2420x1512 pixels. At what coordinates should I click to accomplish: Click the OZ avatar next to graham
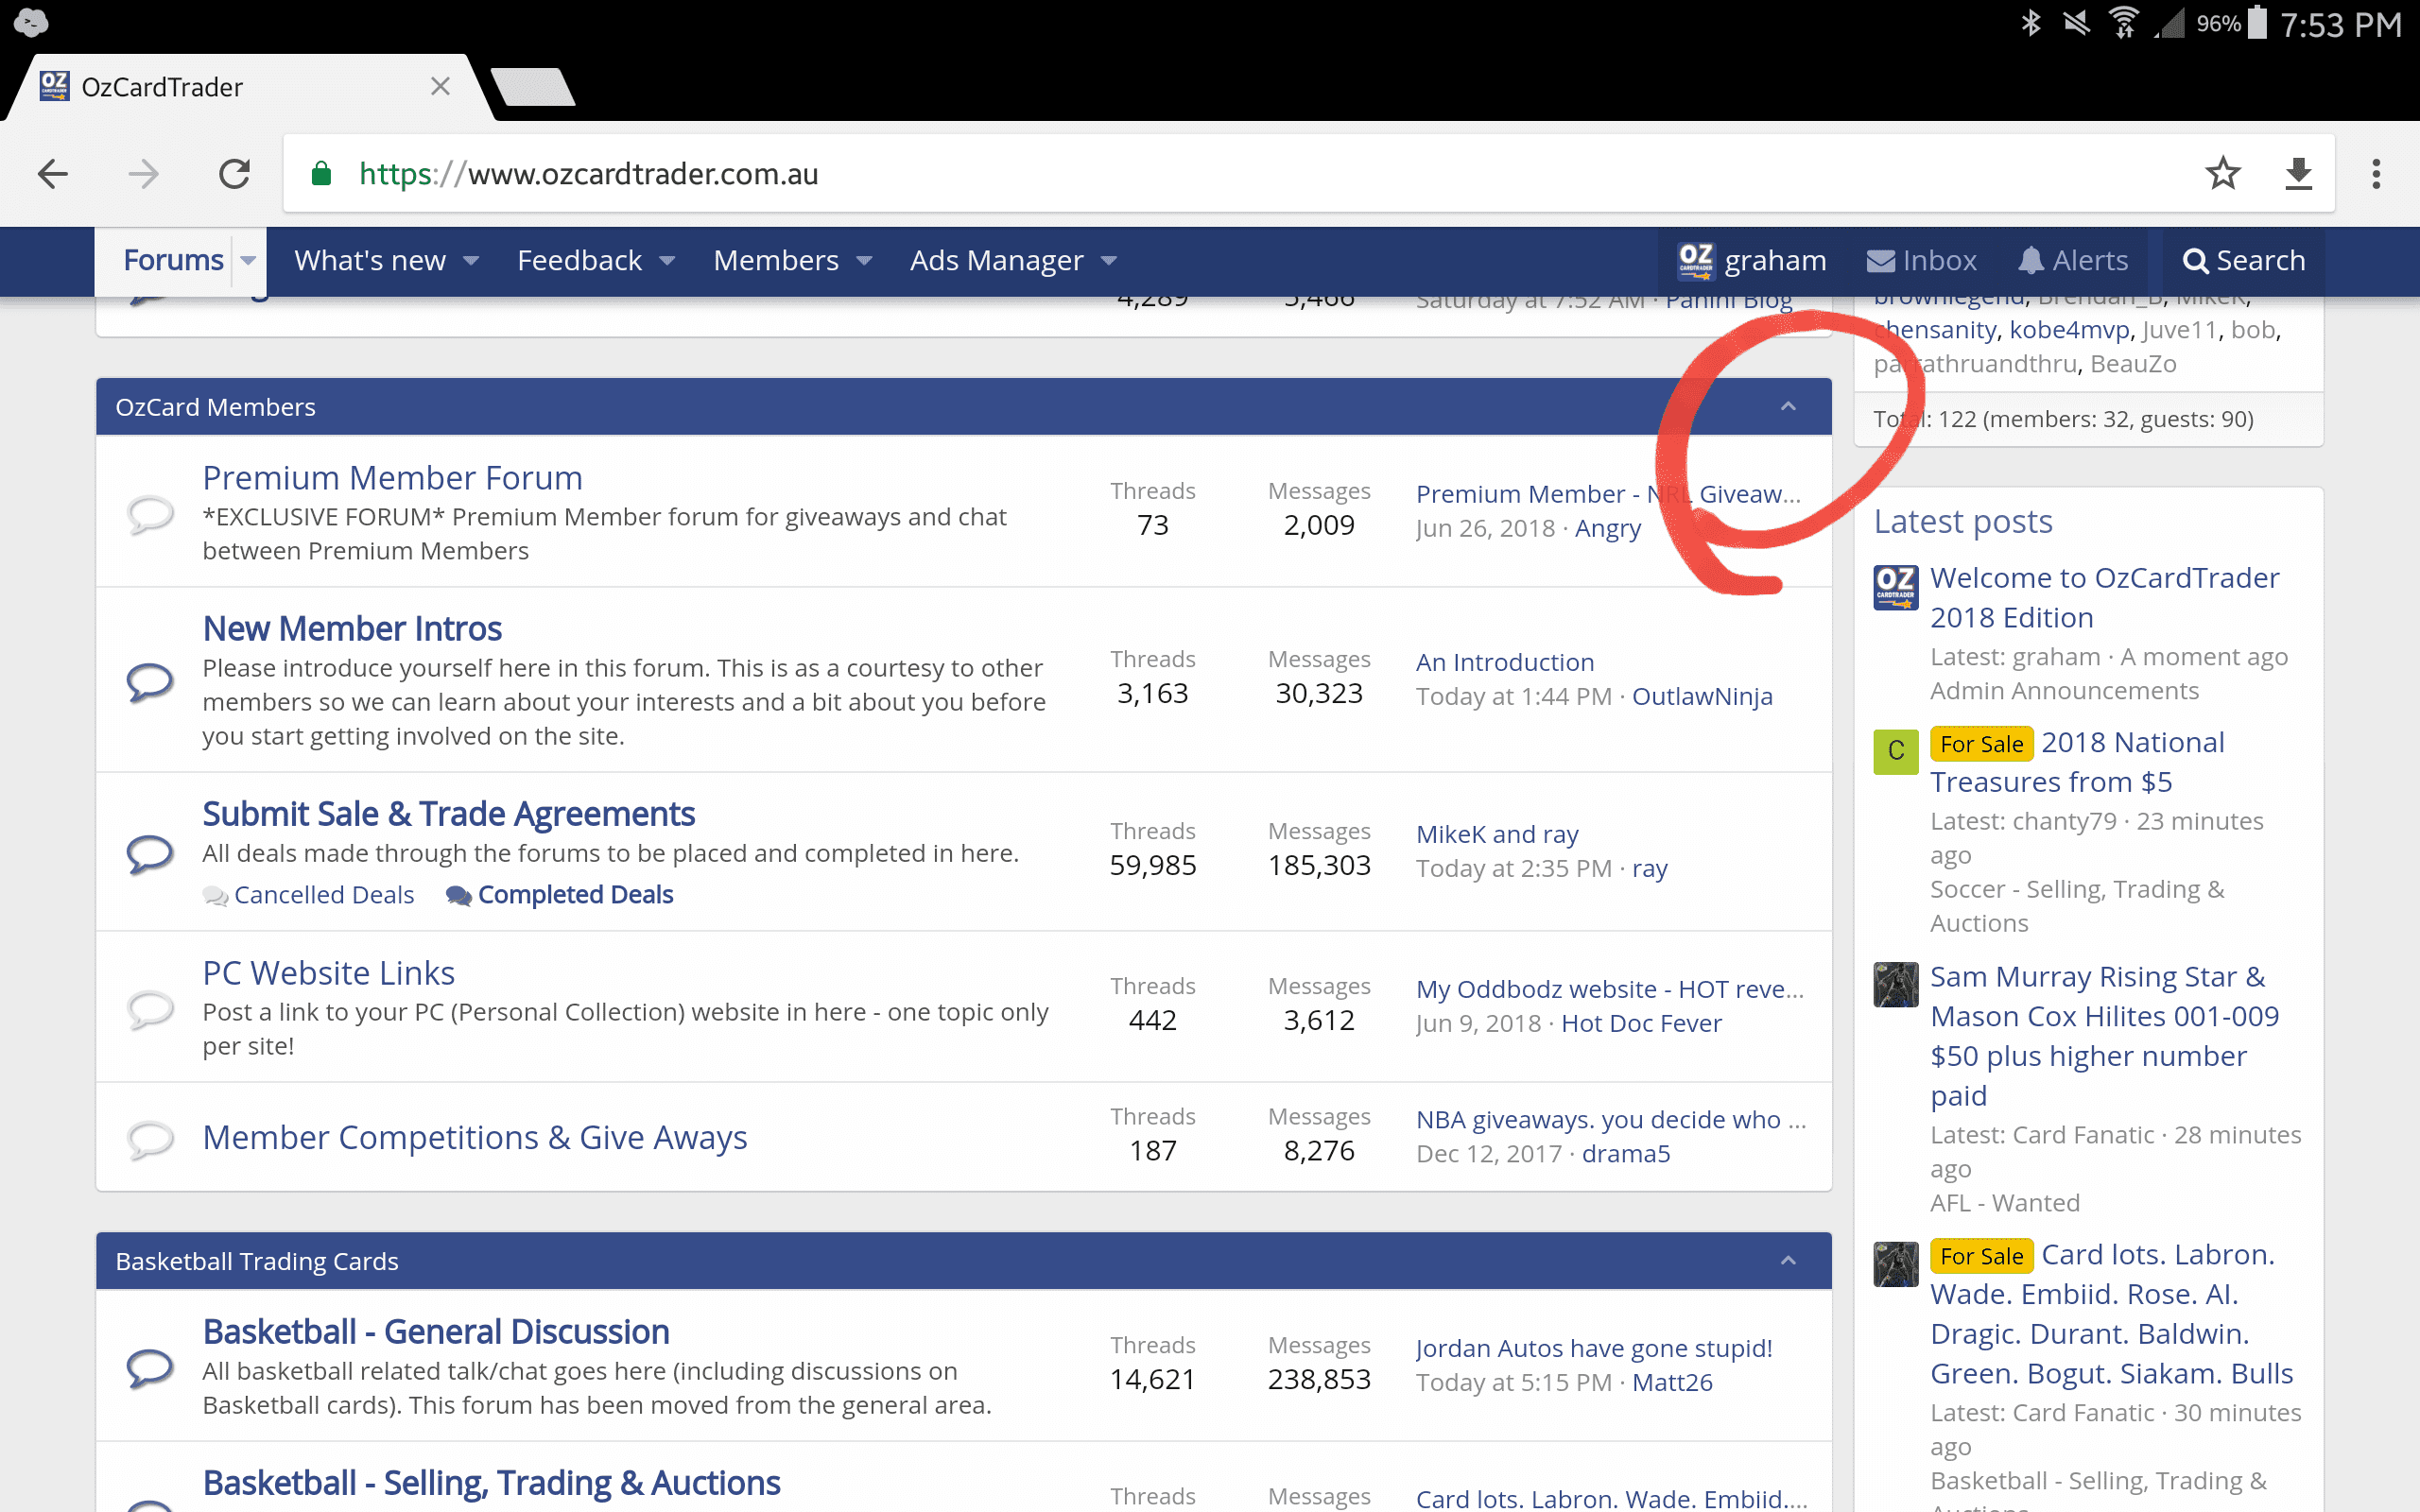[1695, 261]
